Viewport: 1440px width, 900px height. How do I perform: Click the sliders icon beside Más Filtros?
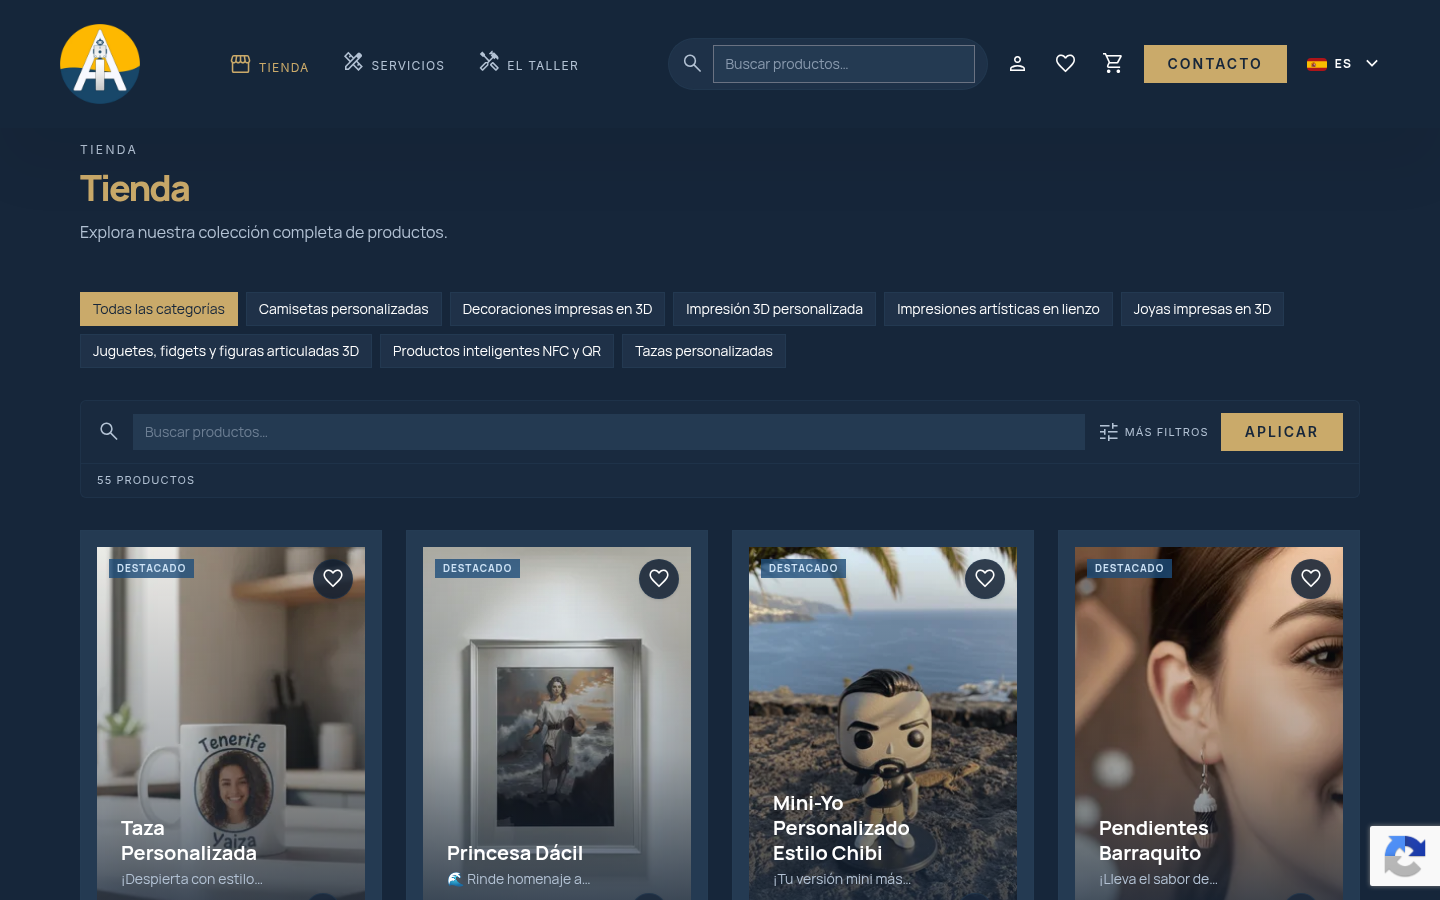point(1108,432)
